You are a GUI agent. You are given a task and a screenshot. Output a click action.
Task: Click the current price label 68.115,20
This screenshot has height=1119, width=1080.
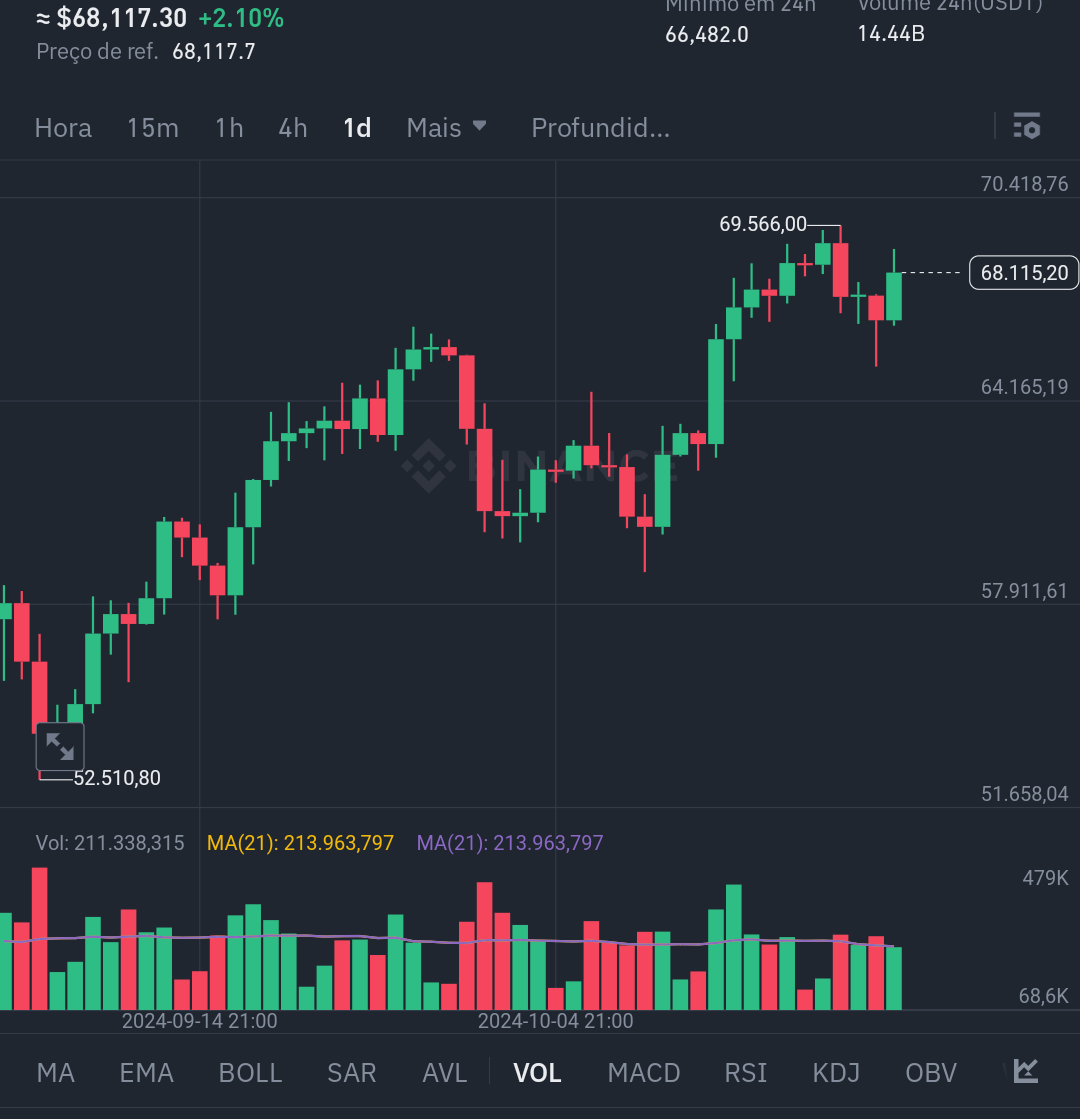1024,272
